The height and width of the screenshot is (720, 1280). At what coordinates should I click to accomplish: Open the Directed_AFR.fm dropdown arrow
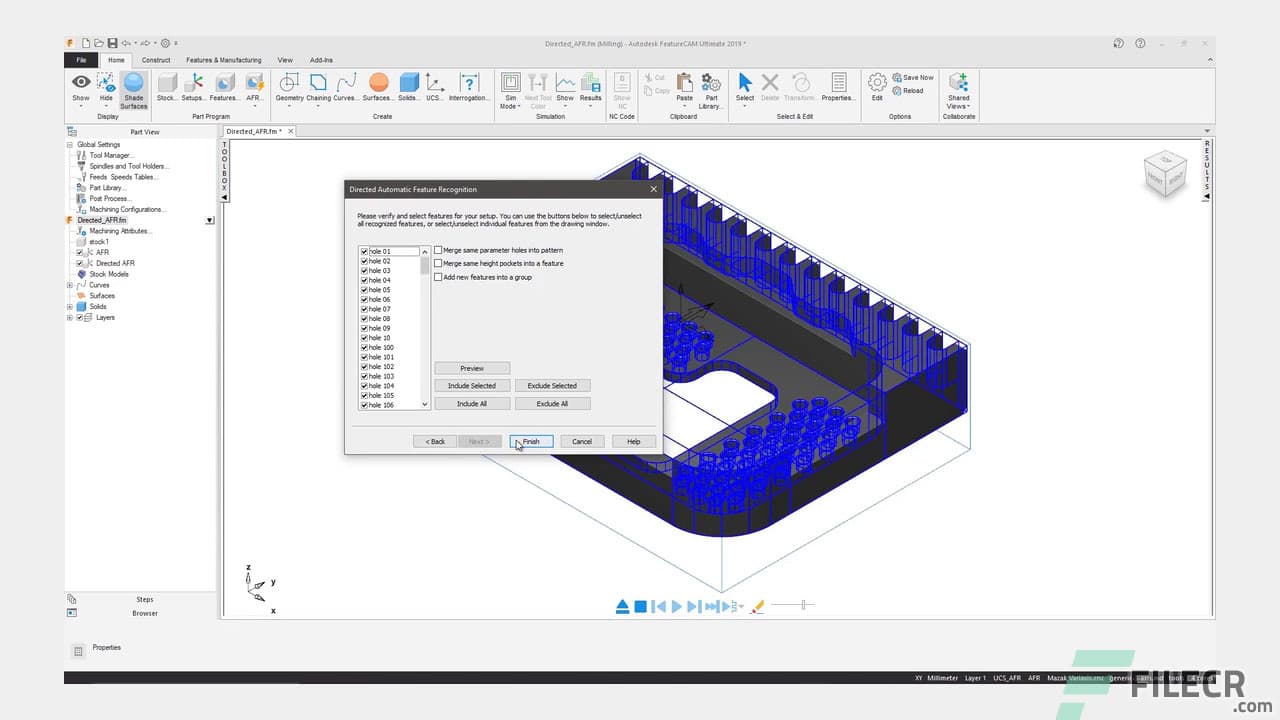(x=209, y=219)
